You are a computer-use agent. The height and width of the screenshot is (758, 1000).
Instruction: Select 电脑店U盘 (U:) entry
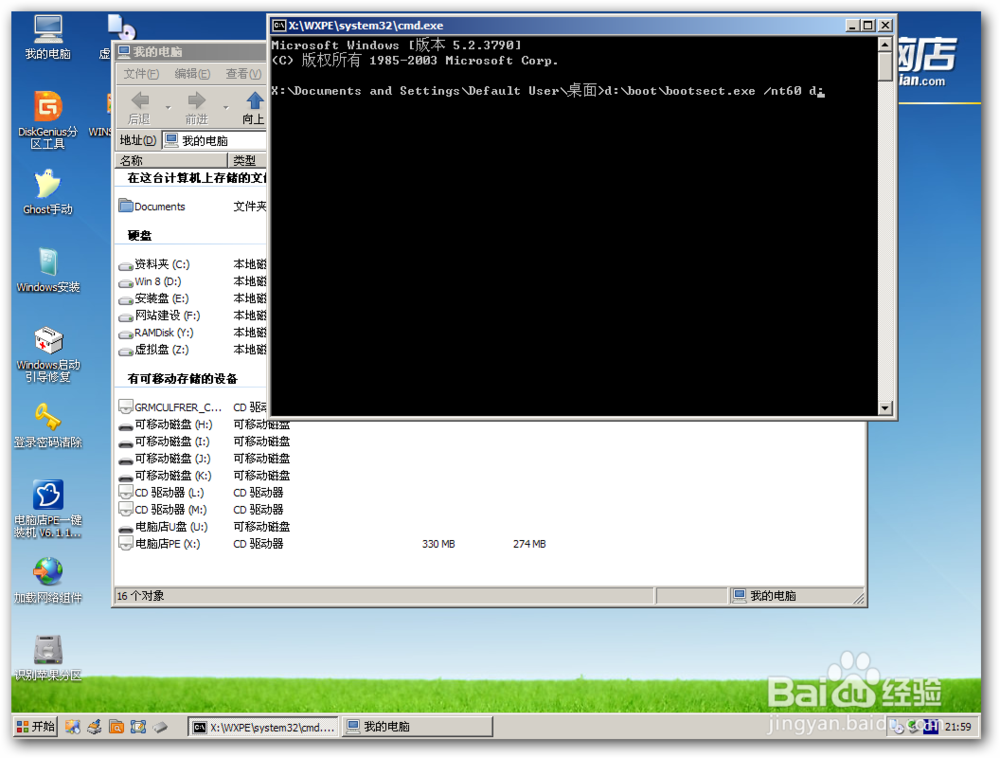click(163, 527)
